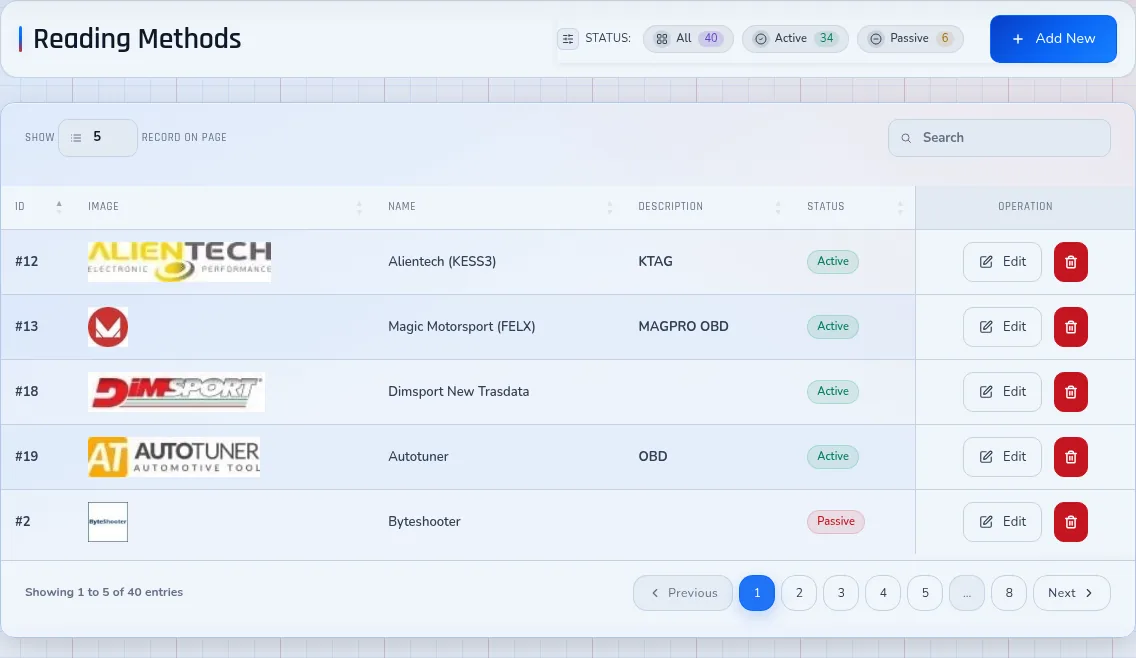Delete the Alientech (KESS3) row
Image resolution: width=1136 pixels, height=658 pixels.
(1071, 262)
